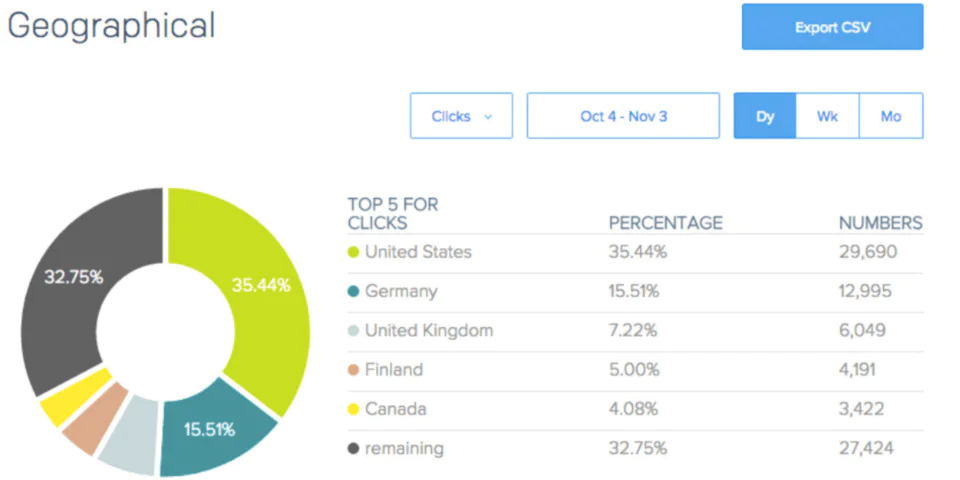Screen dimensions: 960x480
Task: Click the pale gray United Kingdom legend dot
Action: tap(353, 331)
